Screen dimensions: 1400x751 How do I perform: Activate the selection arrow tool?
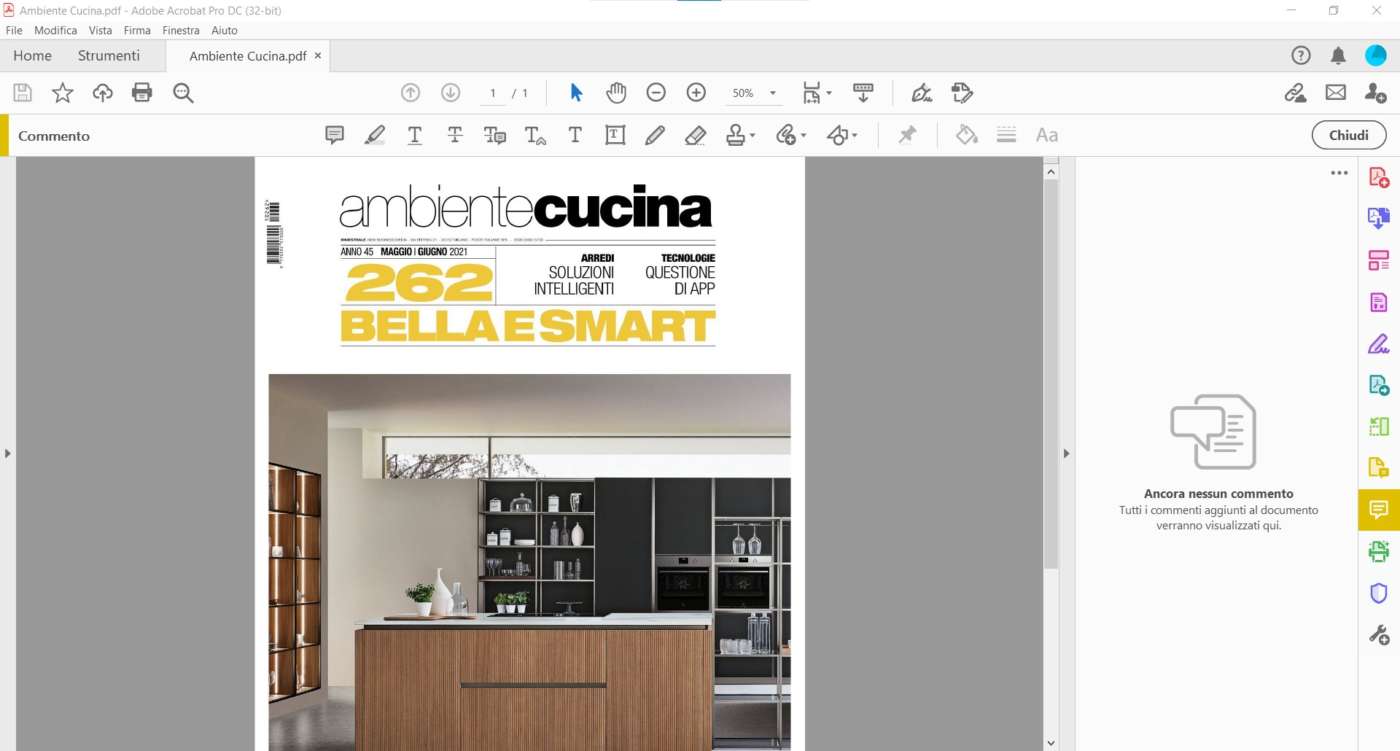click(x=576, y=93)
